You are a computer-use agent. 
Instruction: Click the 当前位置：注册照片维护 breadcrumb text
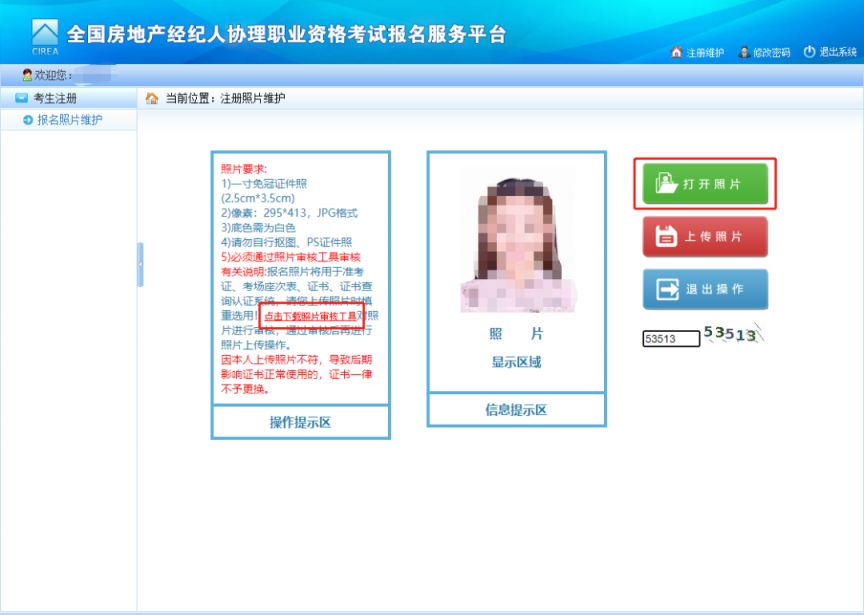coord(225,98)
